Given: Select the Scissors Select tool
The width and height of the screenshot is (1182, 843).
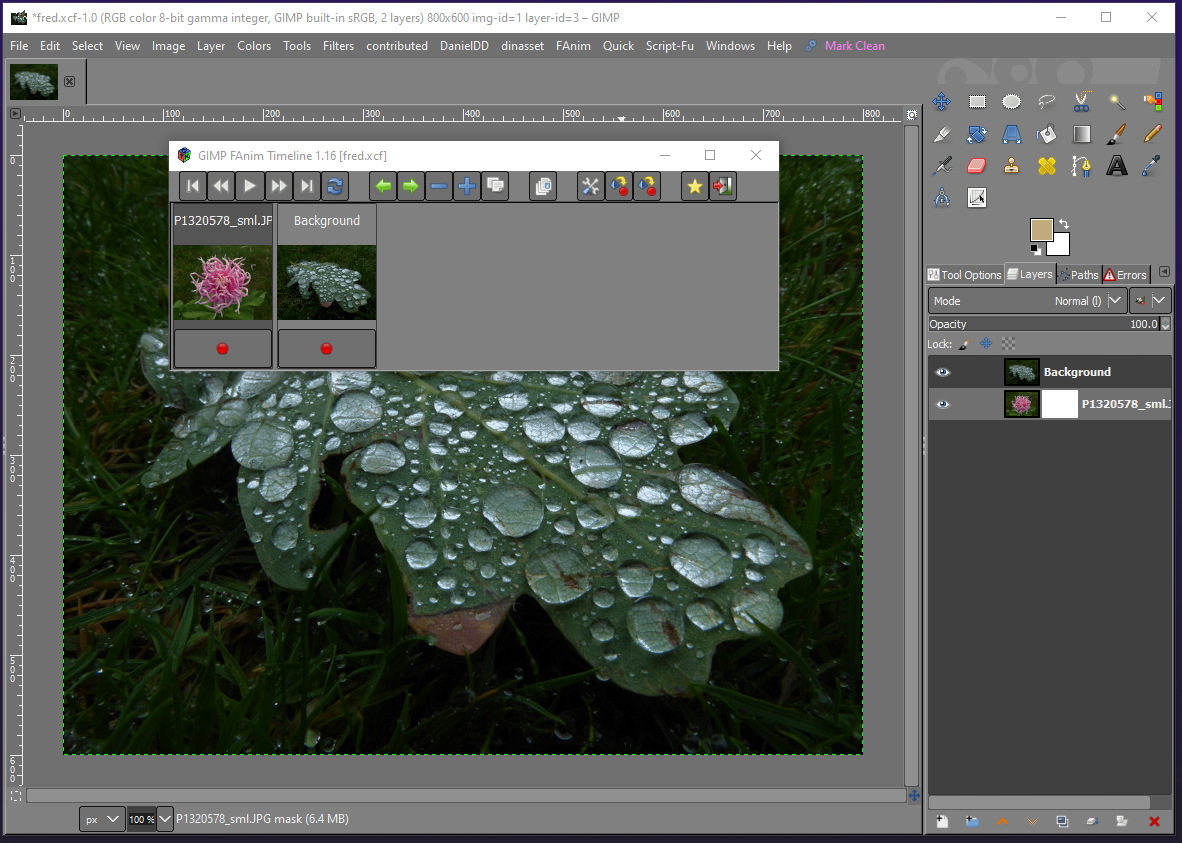Looking at the screenshot, I should (x=1082, y=102).
